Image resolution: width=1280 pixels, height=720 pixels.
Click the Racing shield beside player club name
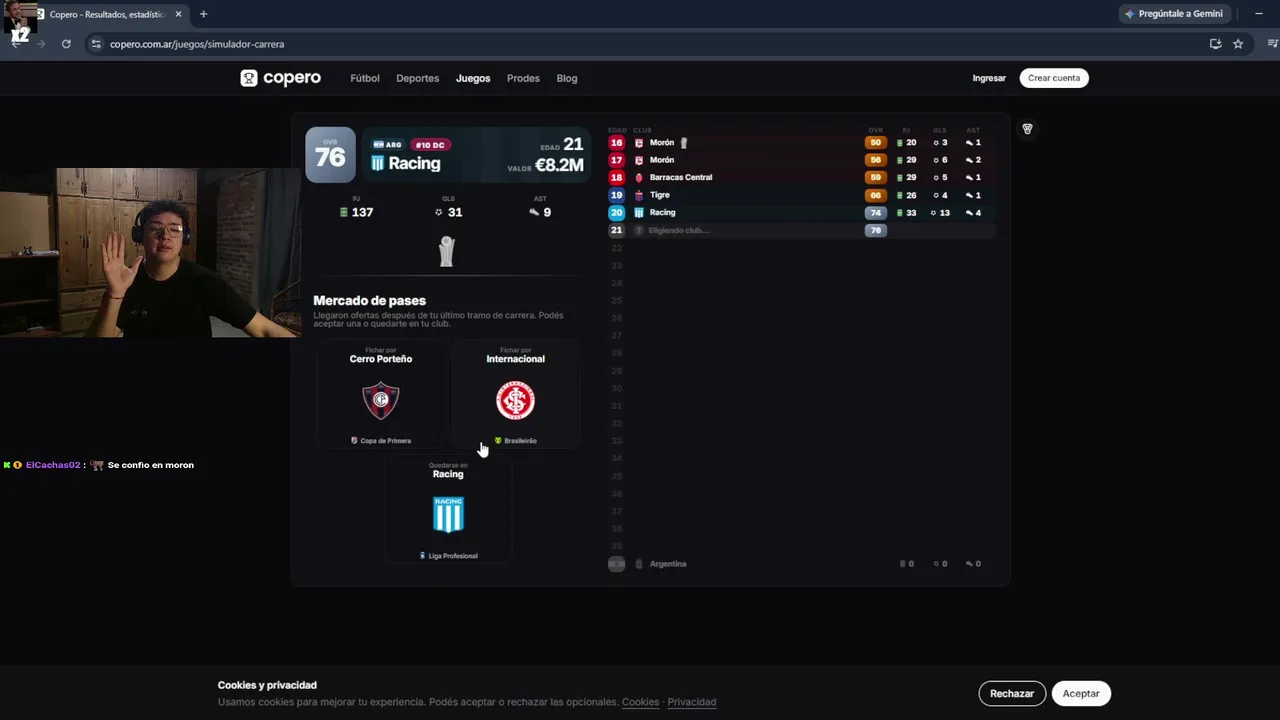pyautogui.click(x=377, y=163)
